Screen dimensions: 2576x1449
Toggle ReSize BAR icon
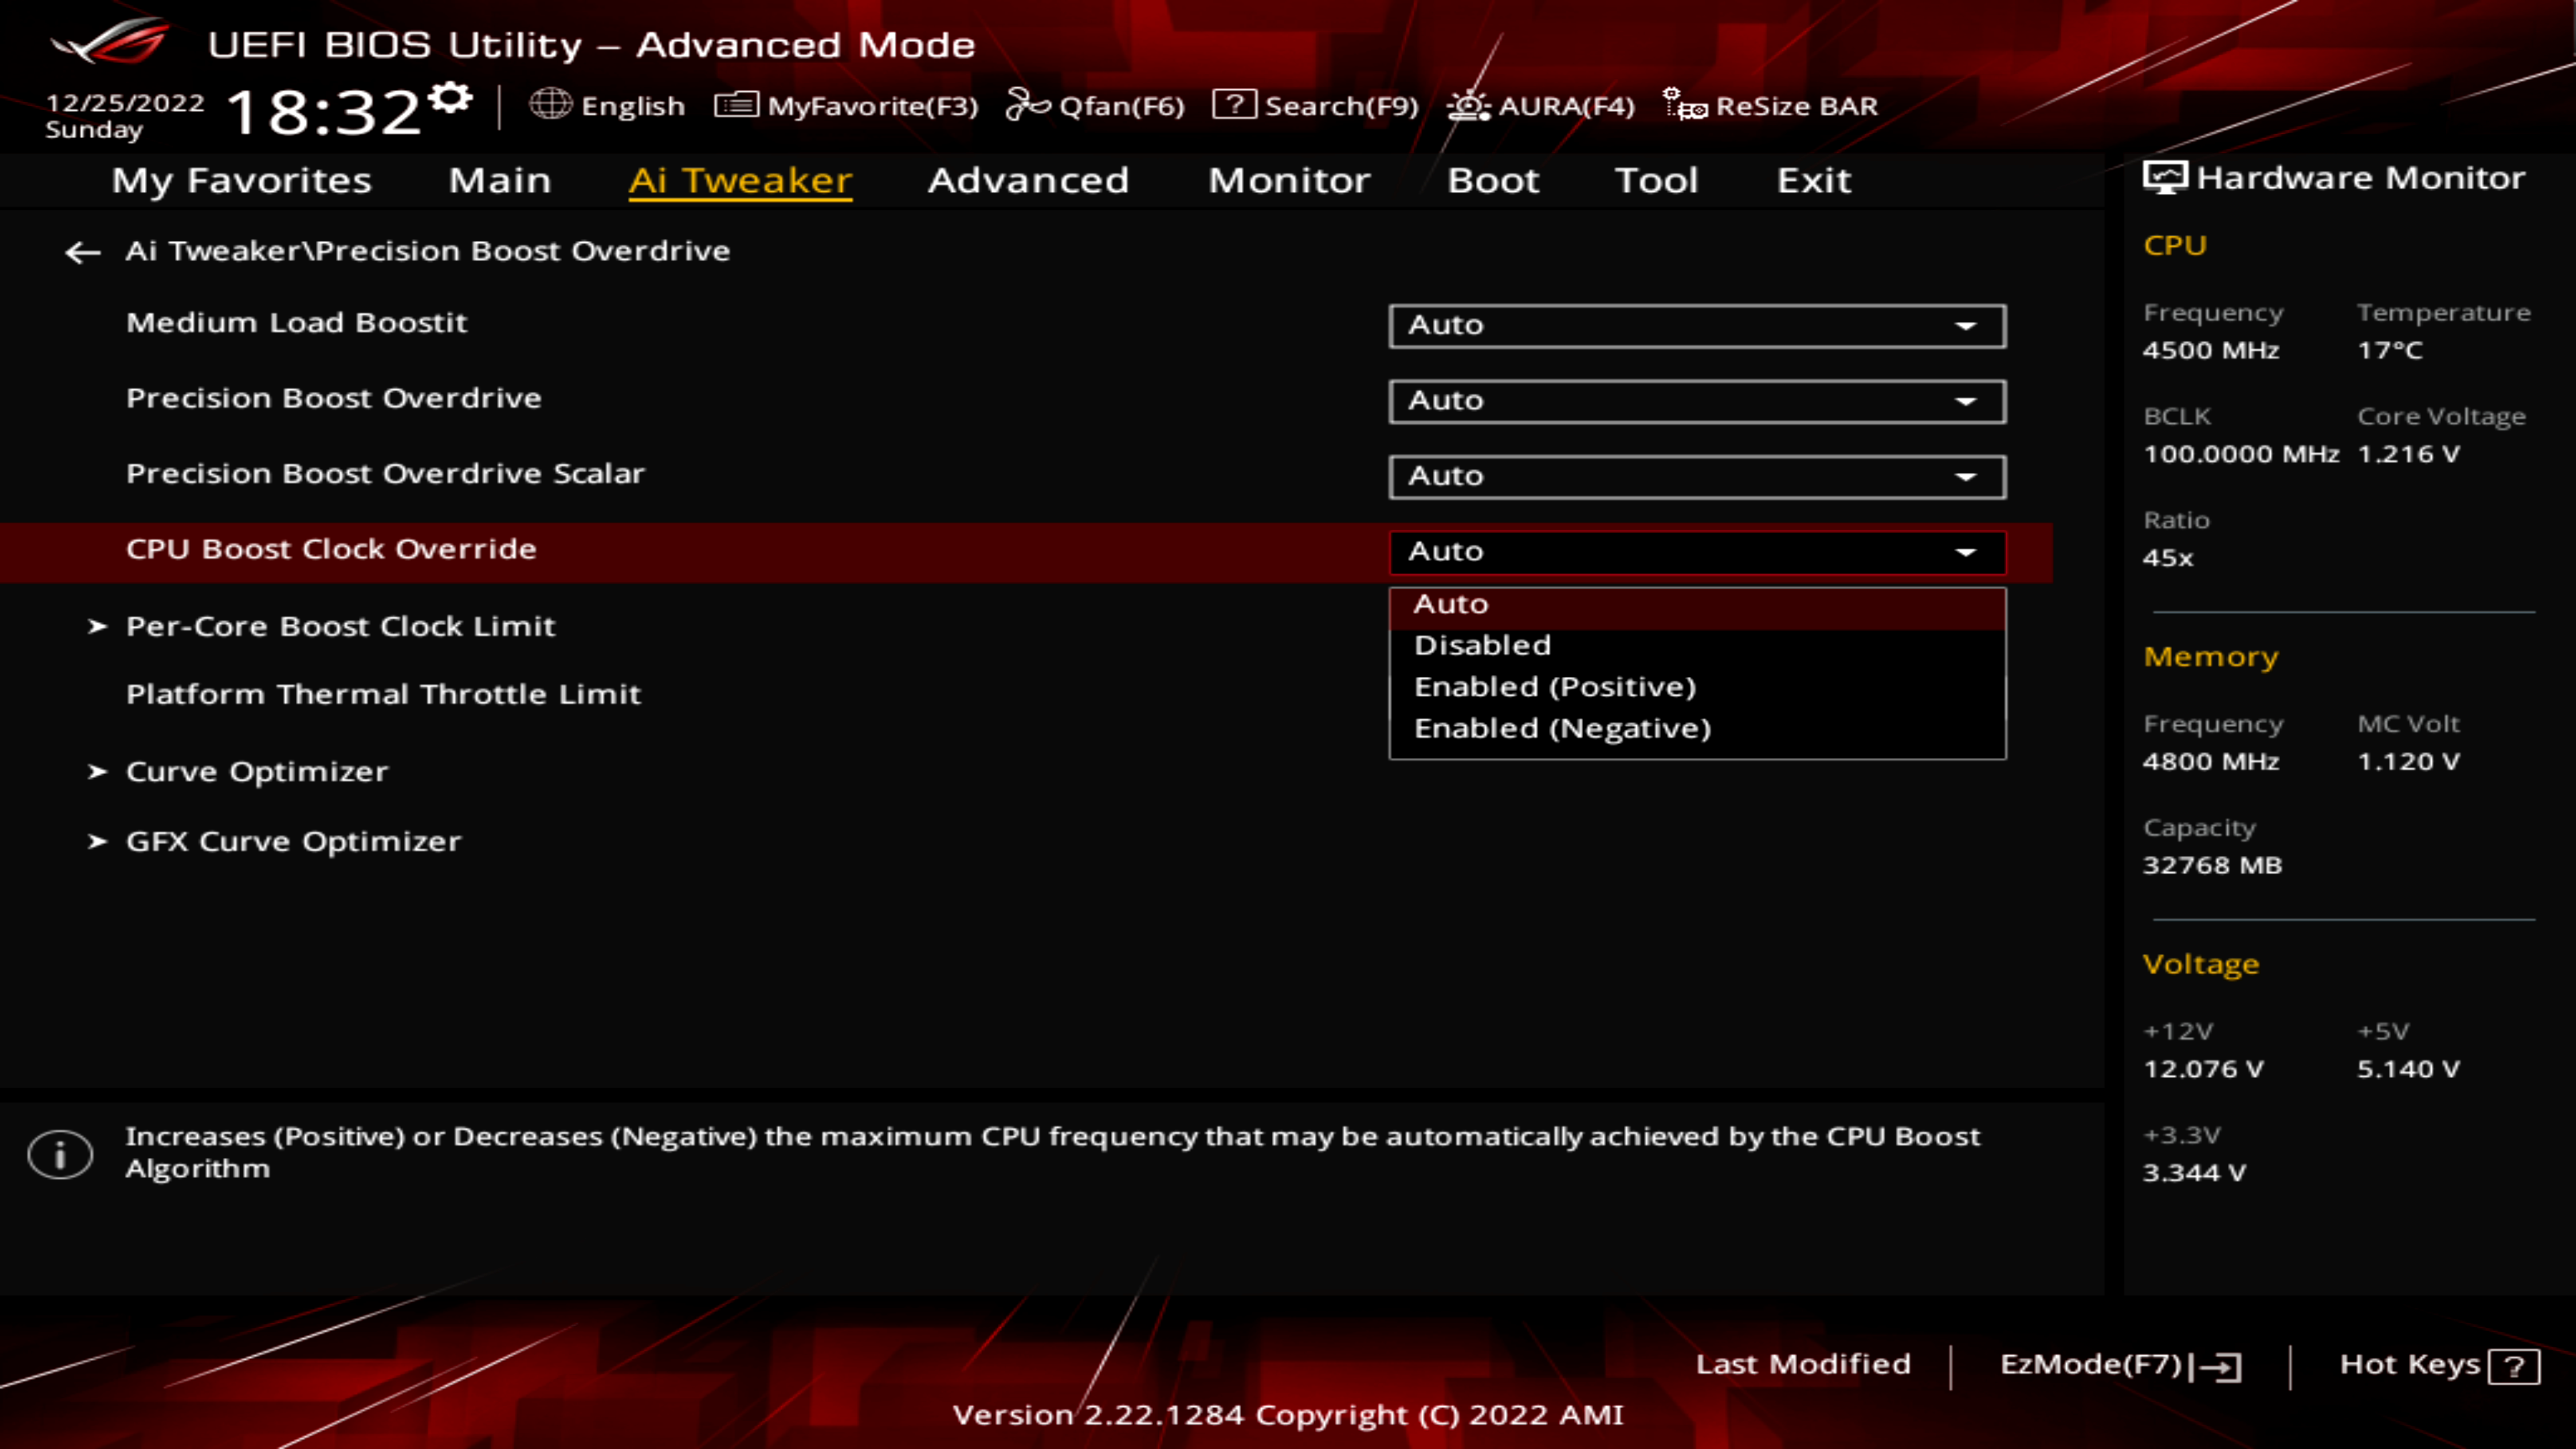click(x=1685, y=104)
